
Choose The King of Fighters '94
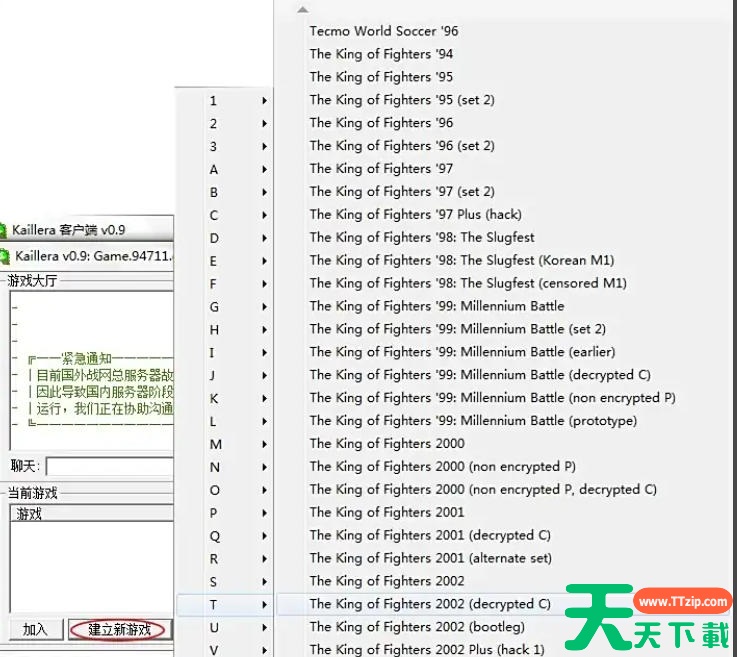pos(381,54)
